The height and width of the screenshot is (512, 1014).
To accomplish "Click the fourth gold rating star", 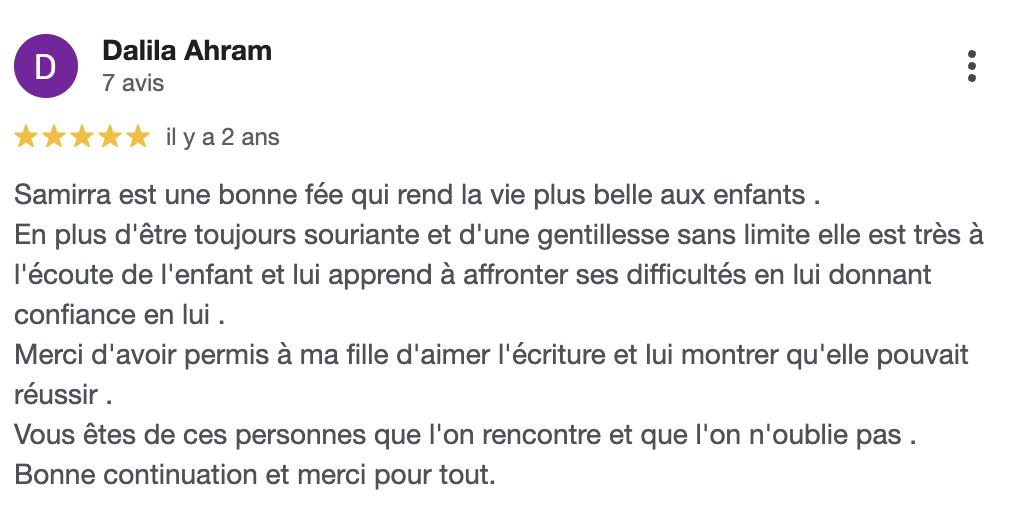I will tap(109, 137).
